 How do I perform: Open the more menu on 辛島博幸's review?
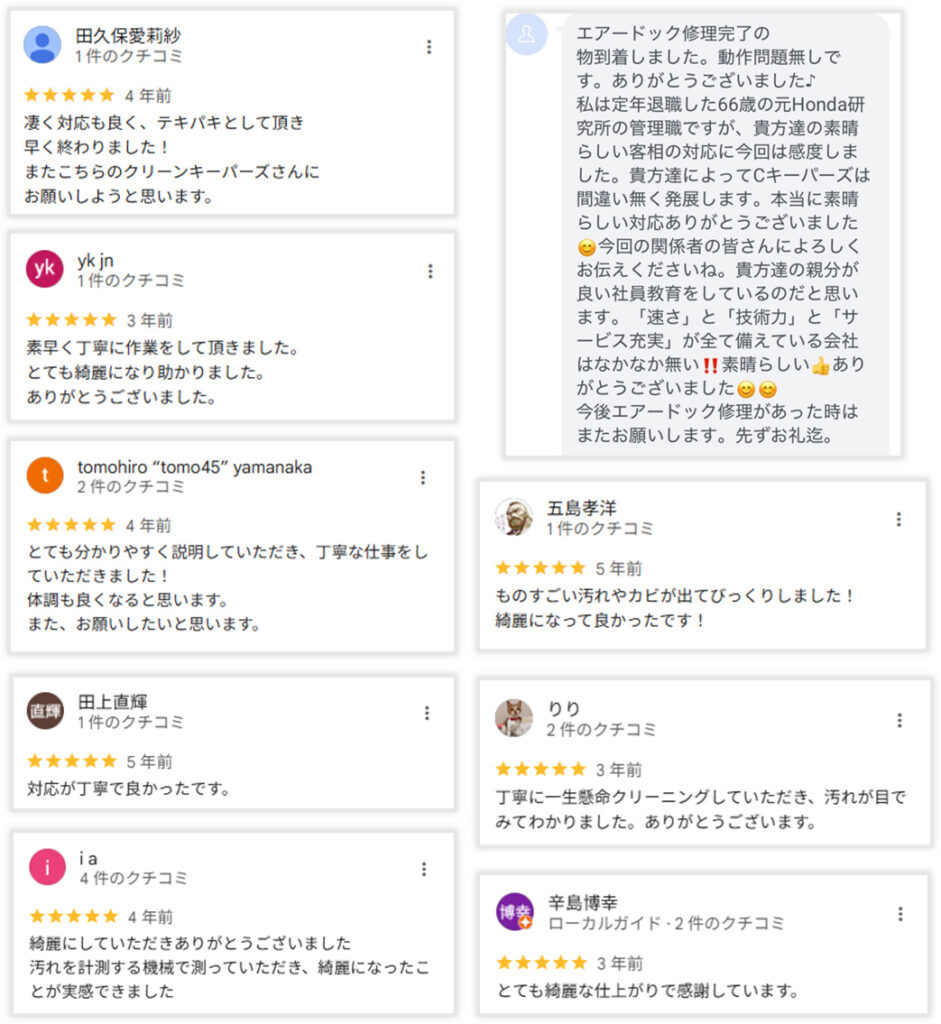[x=901, y=914]
